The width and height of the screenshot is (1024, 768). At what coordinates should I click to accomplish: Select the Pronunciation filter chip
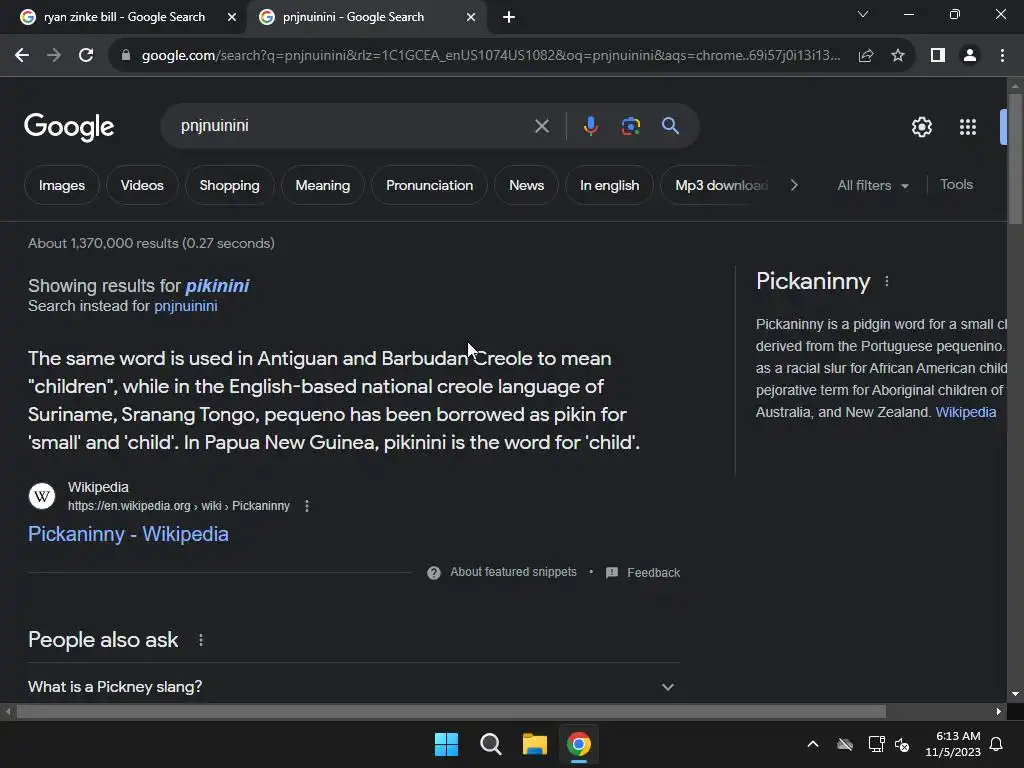click(x=429, y=185)
